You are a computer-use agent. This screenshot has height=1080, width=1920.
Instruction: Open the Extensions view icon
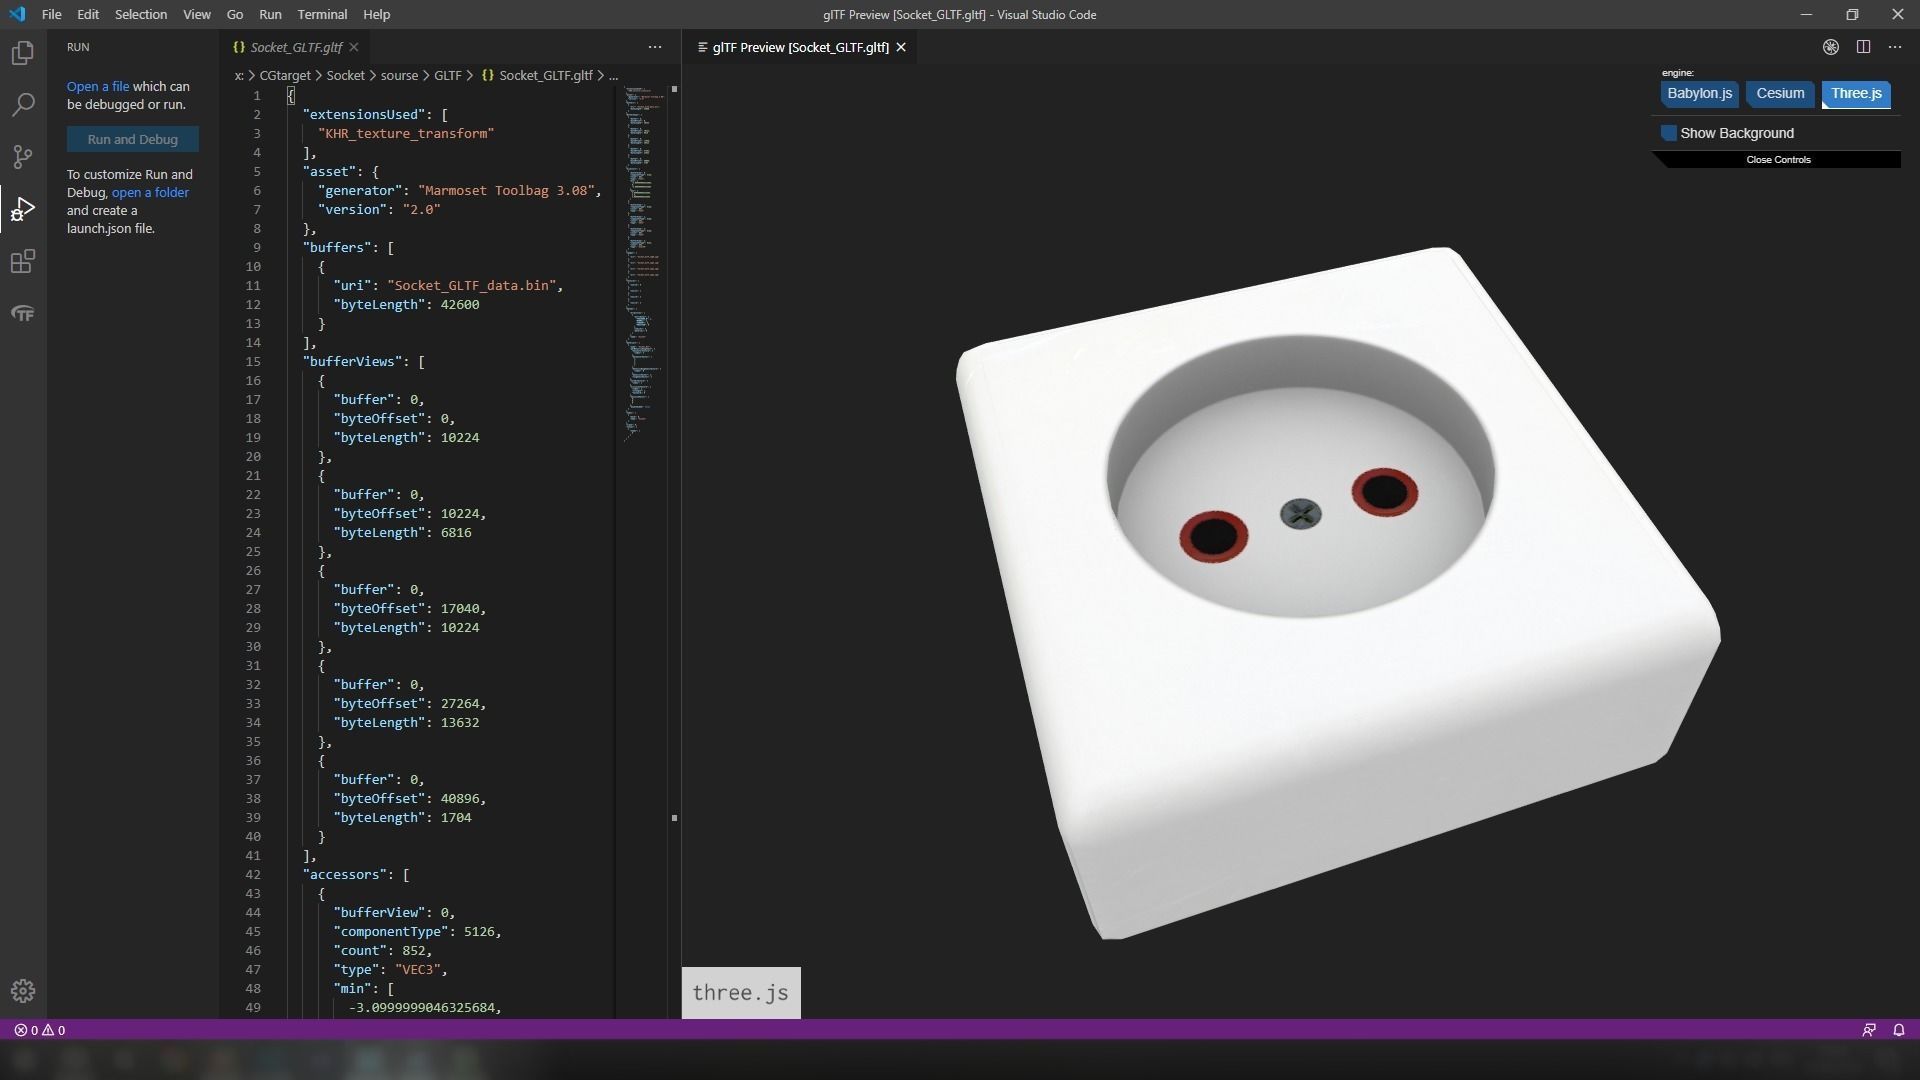(x=22, y=262)
